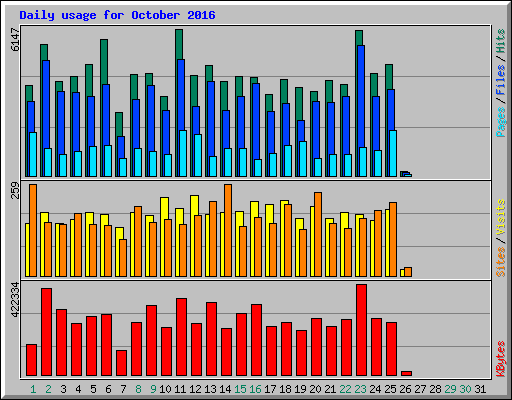Click day 11 on the x-axis
The width and height of the screenshot is (512, 400).
pos(180,389)
